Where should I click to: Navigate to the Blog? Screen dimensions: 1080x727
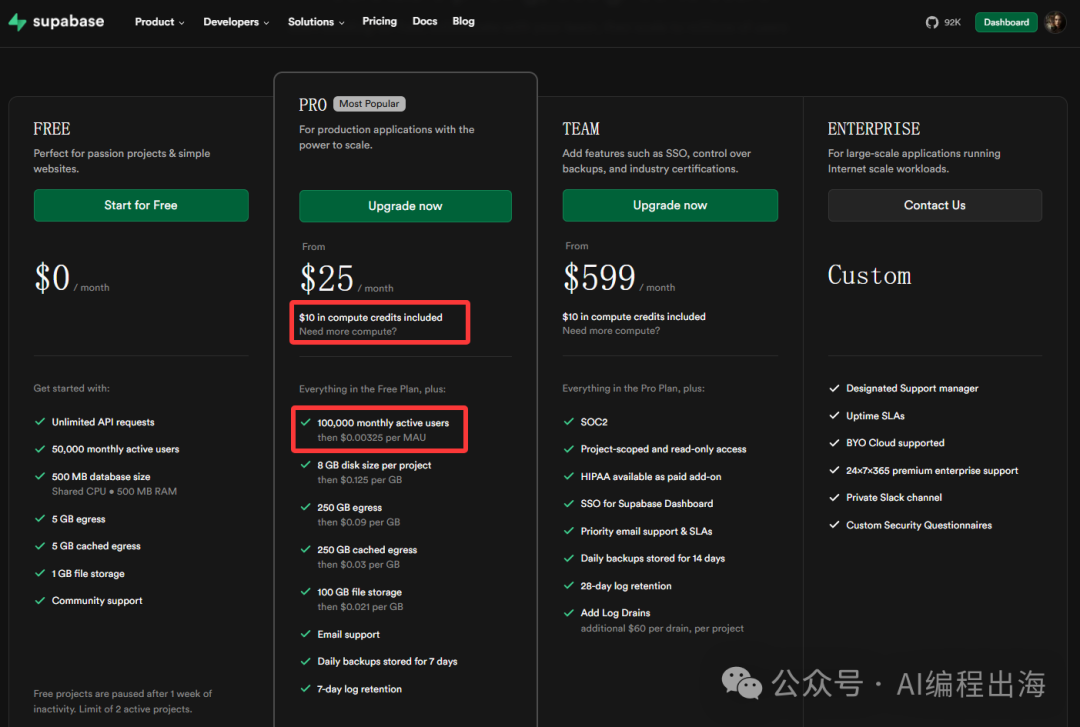pyautogui.click(x=463, y=21)
